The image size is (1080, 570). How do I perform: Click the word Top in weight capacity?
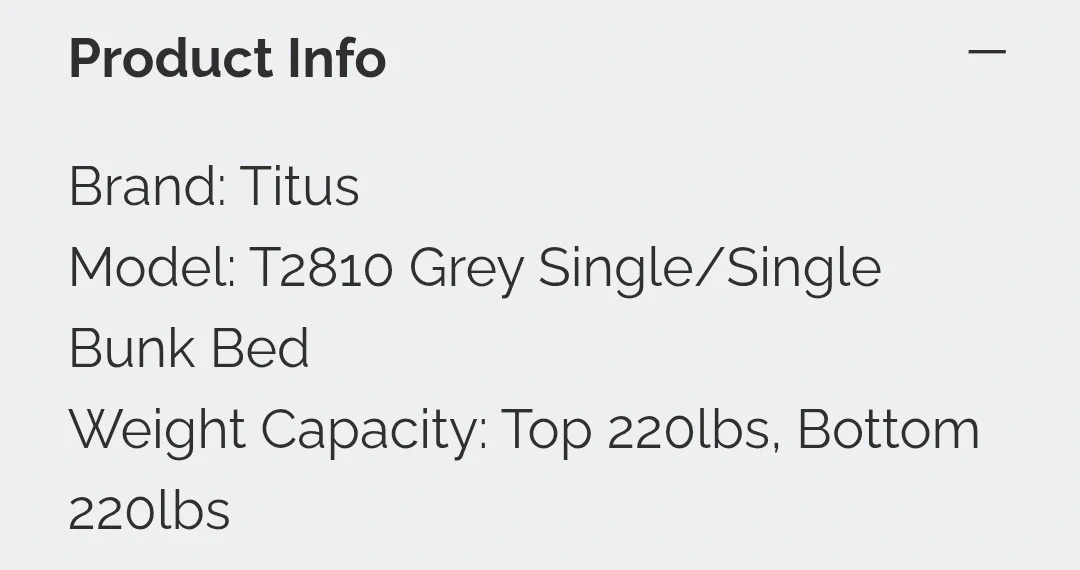click(546, 431)
